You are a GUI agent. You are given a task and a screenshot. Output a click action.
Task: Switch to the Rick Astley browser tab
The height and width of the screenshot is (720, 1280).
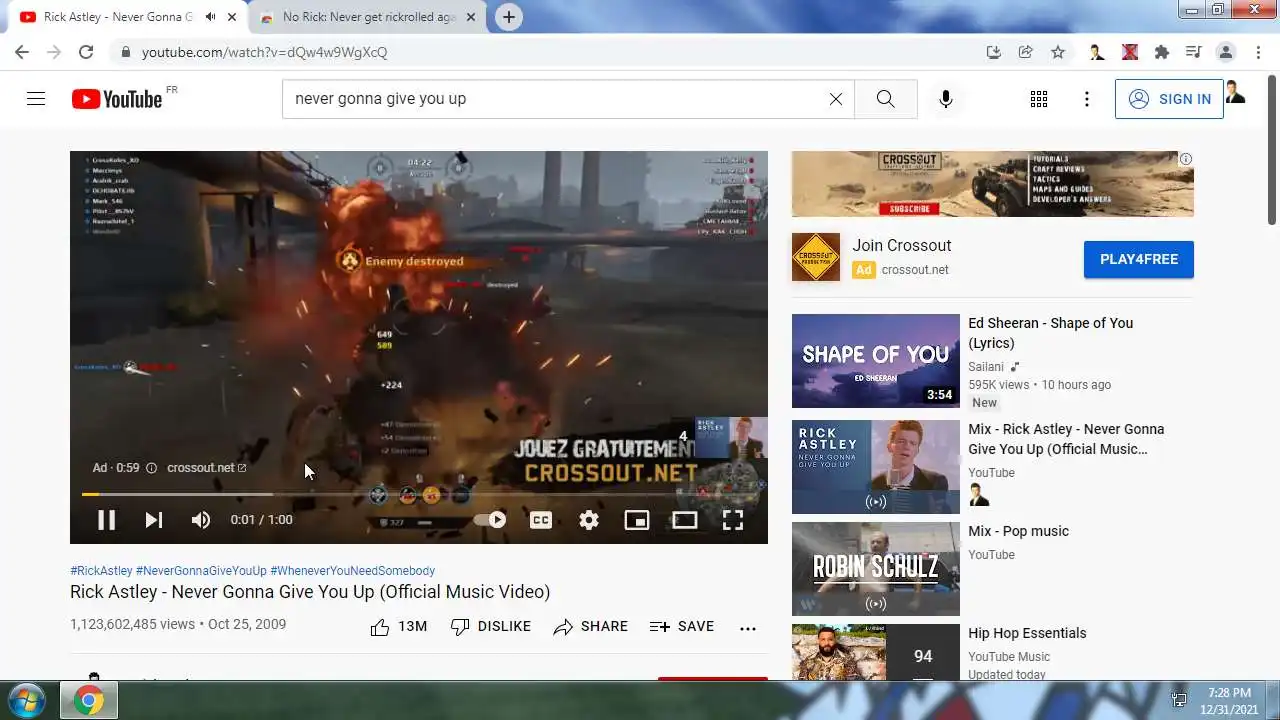tap(118, 17)
